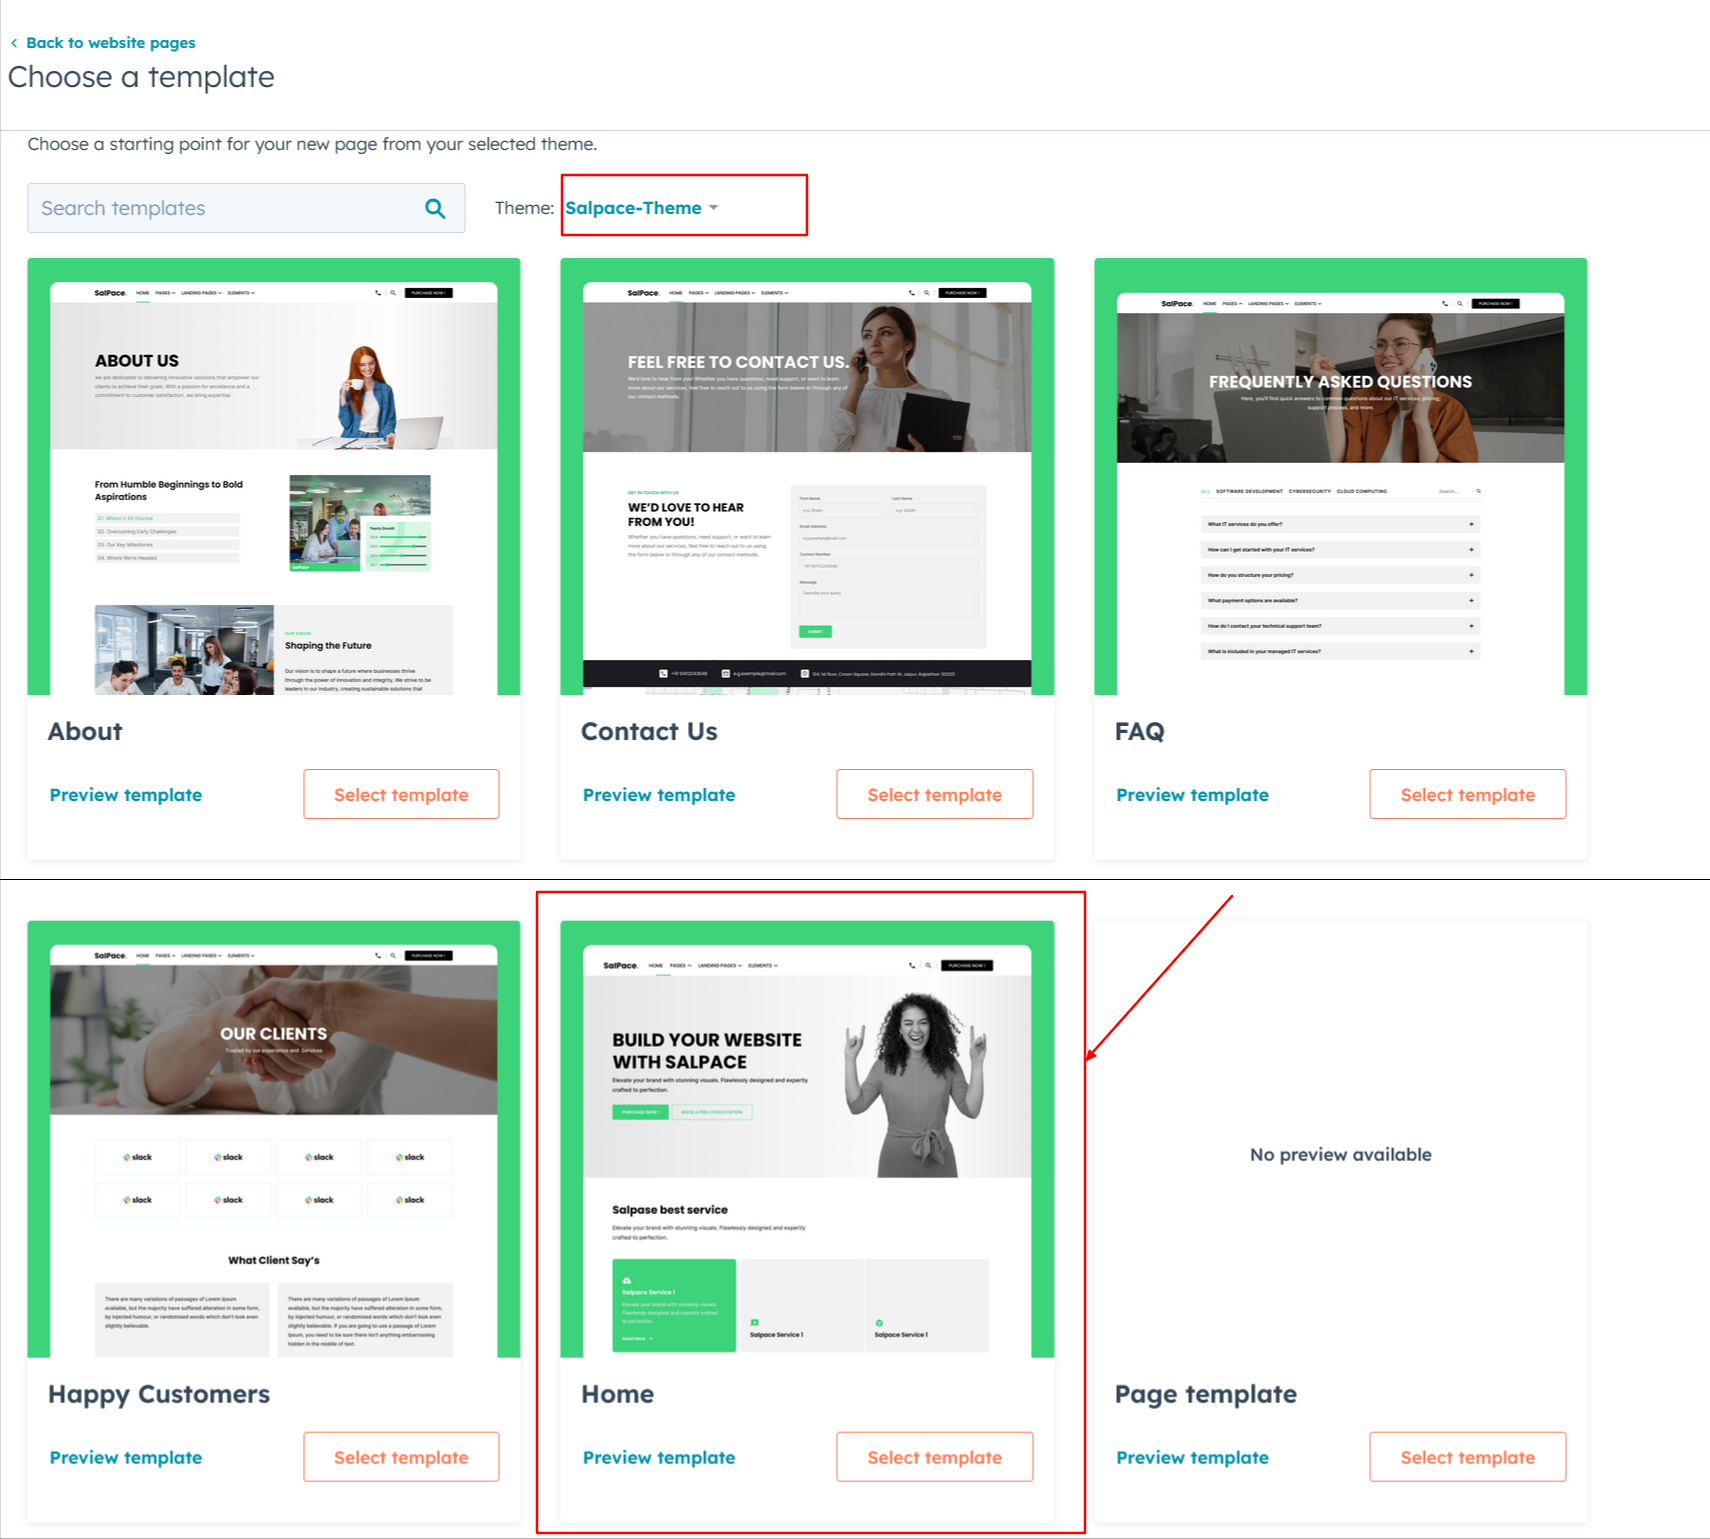Go back to website pages

point(110,43)
